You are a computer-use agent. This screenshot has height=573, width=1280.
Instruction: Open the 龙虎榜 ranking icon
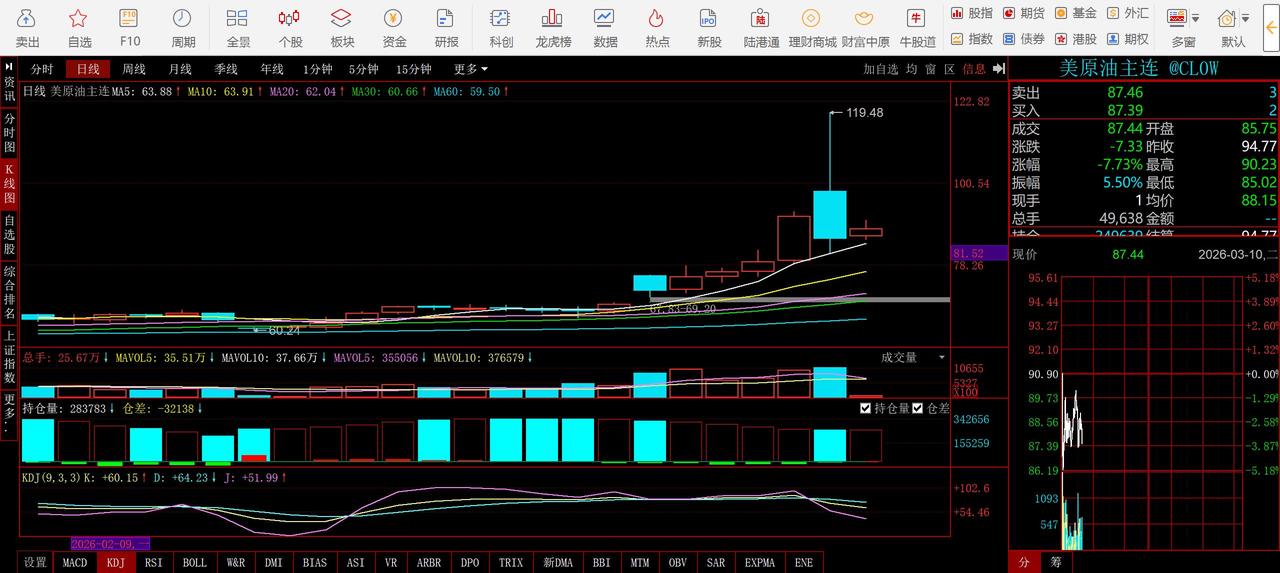pyautogui.click(x=553, y=28)
